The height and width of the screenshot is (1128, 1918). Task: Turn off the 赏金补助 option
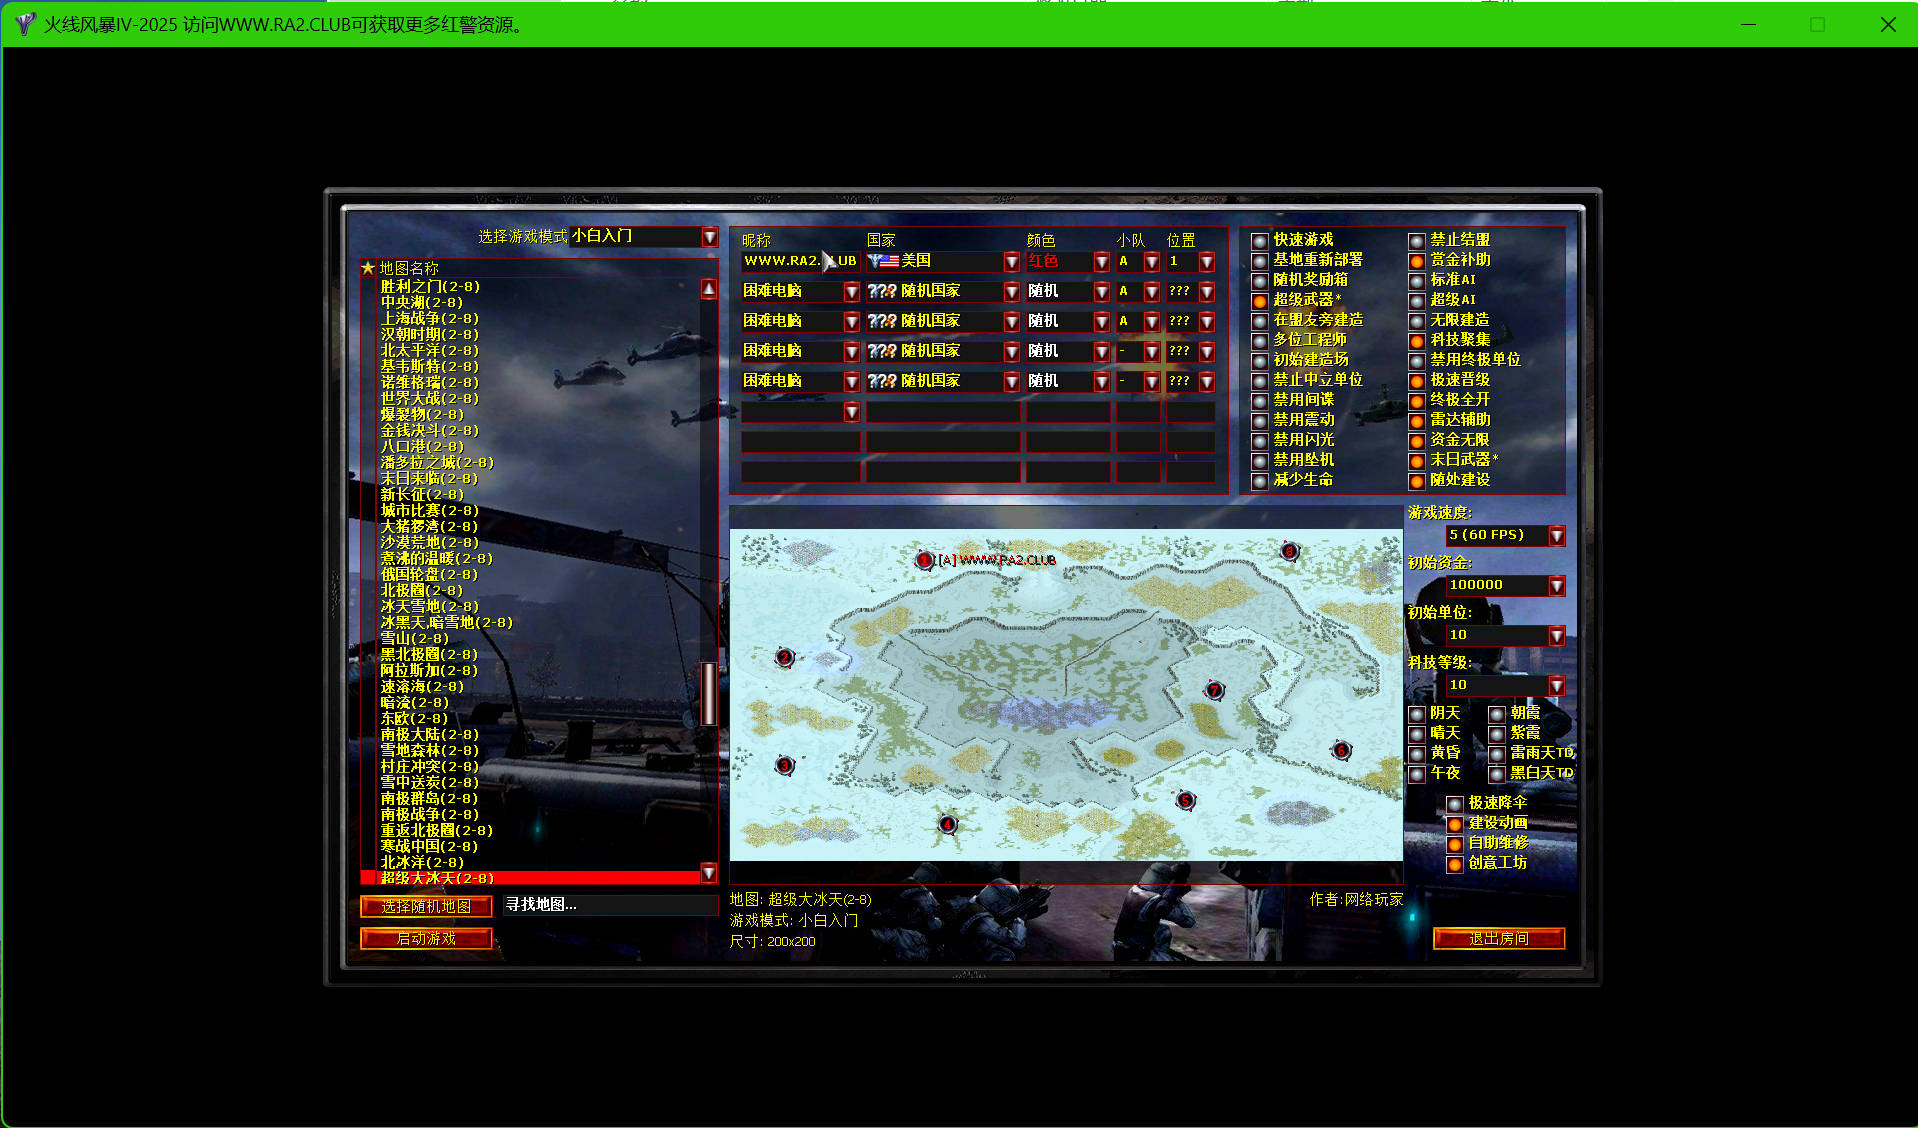(1417, 261)
